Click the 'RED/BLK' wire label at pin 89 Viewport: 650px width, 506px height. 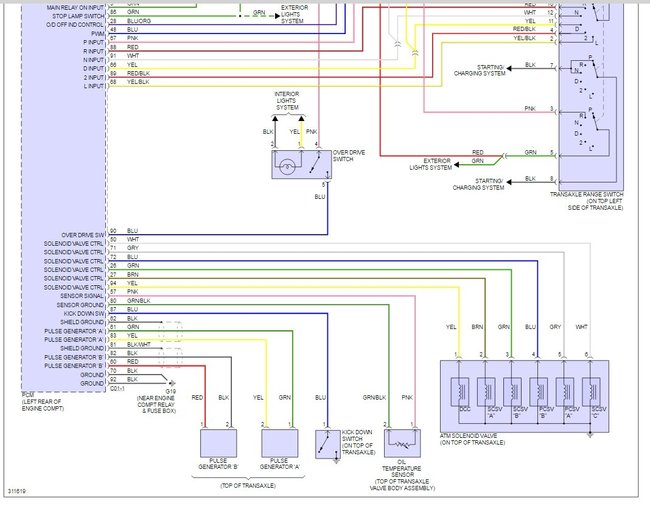coord(138,73)
